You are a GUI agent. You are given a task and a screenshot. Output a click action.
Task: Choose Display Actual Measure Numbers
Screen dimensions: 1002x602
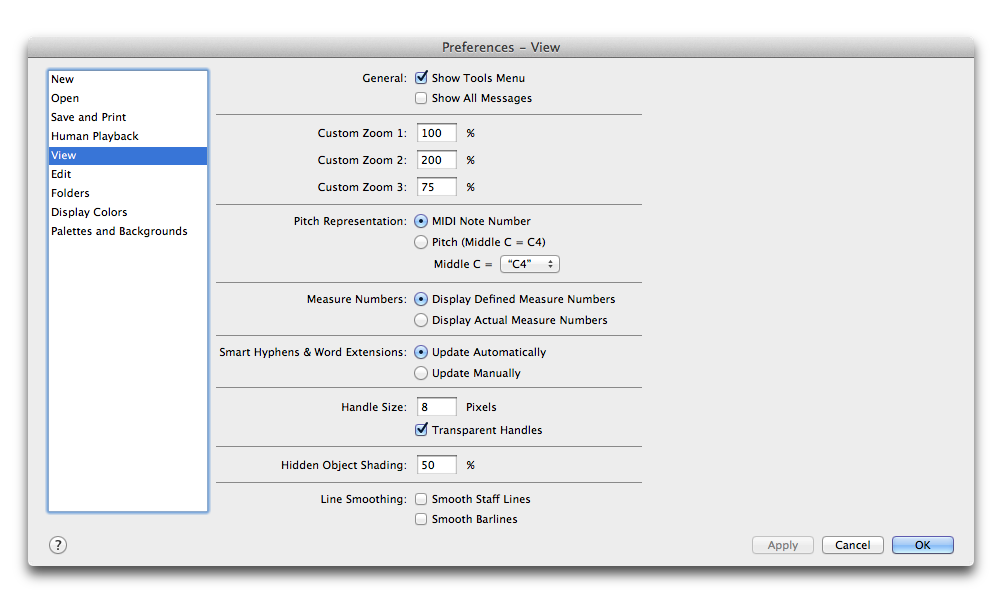click(x=421, y=319)
